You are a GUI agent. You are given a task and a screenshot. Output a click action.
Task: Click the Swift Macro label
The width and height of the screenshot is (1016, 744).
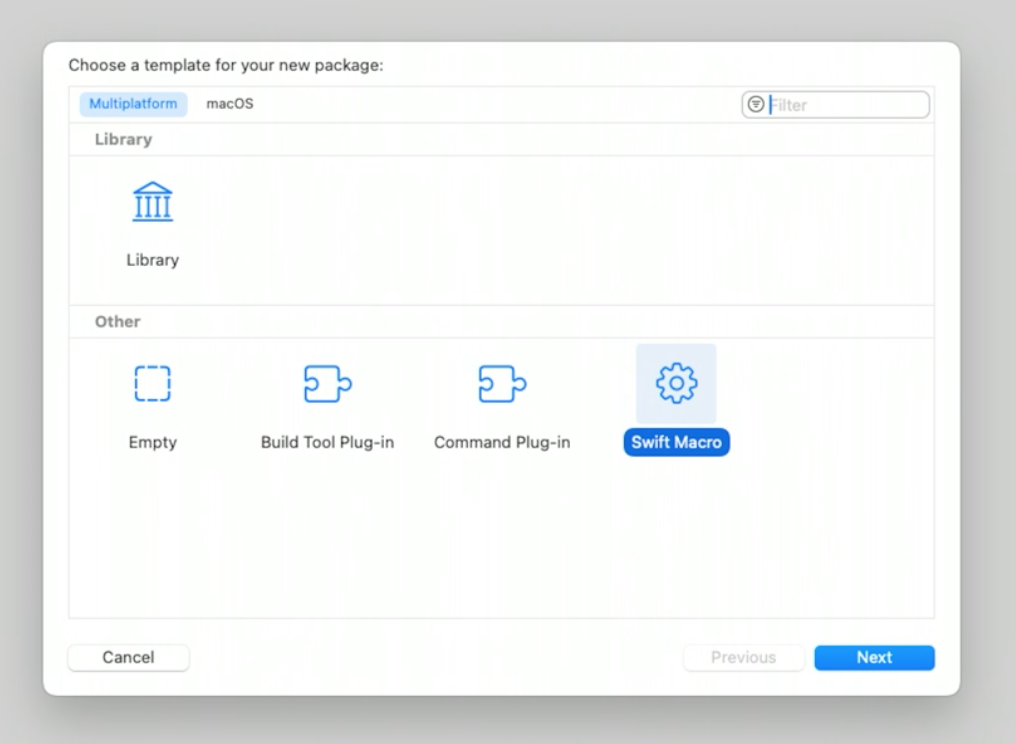click(676, 442)
